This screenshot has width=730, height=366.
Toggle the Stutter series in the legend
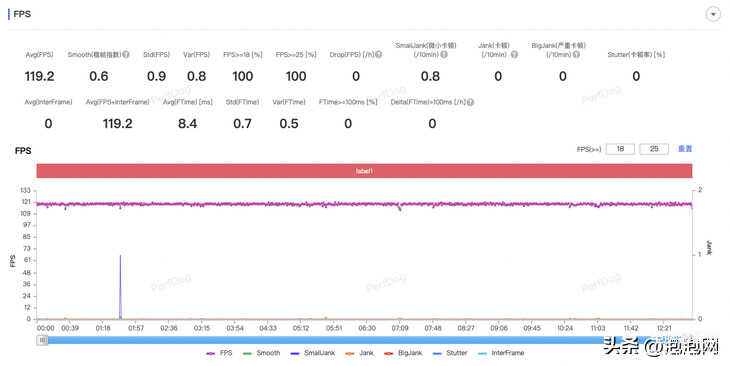[449, 353]
